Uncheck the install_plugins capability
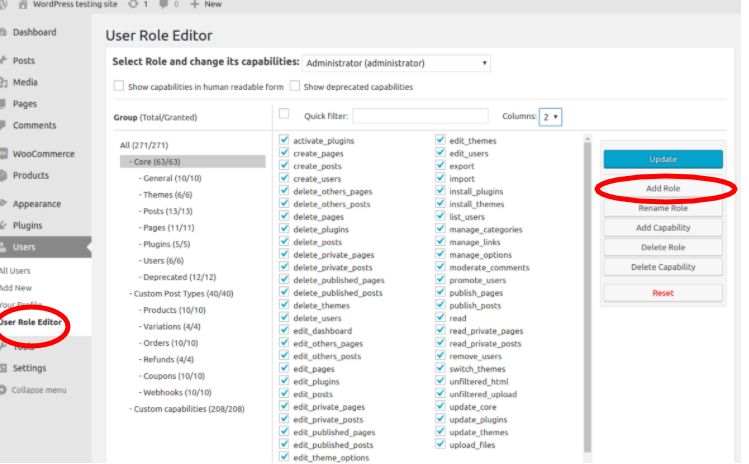Screen dimensions: 749x464 440,190
